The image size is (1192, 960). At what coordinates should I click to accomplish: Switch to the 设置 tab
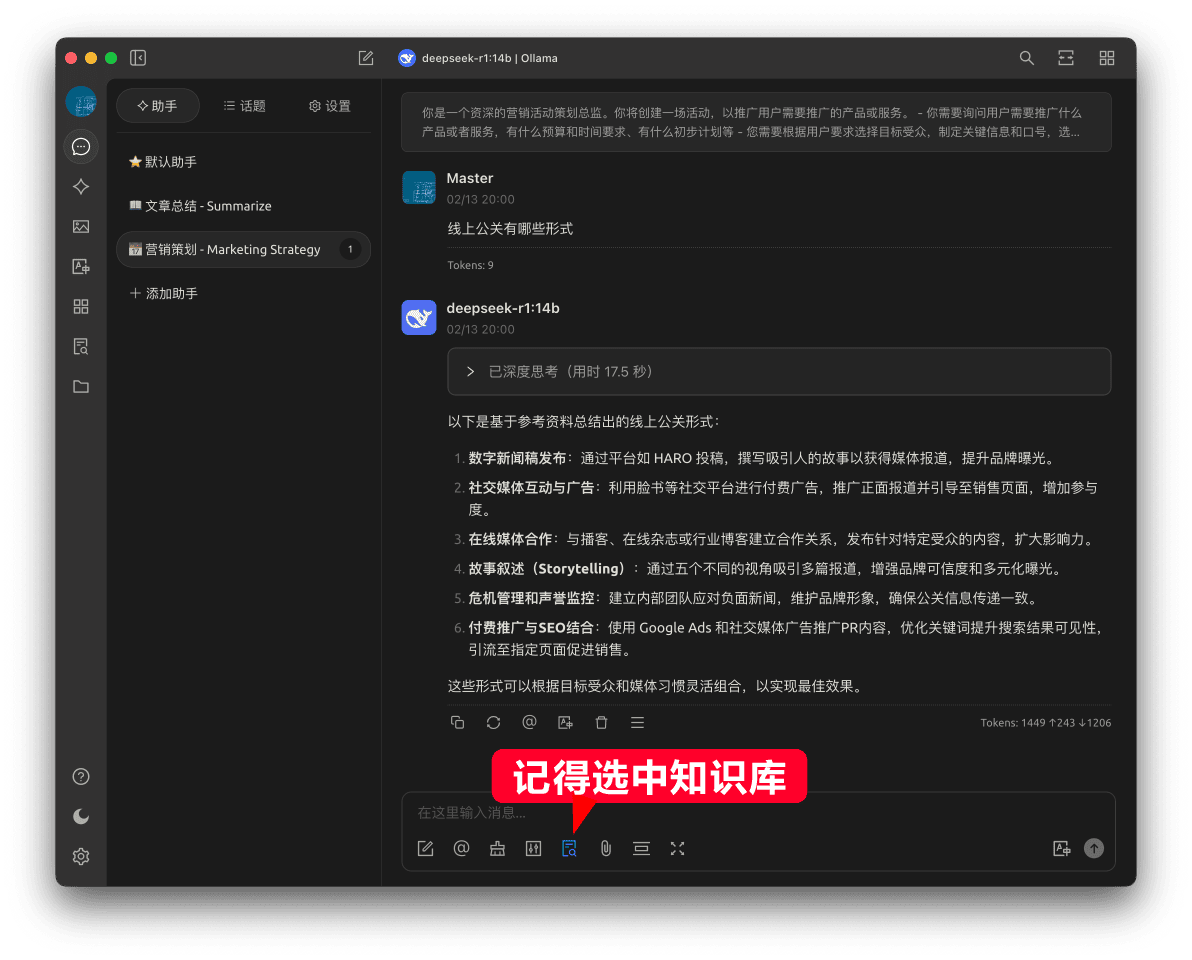[x=329, y=104]
